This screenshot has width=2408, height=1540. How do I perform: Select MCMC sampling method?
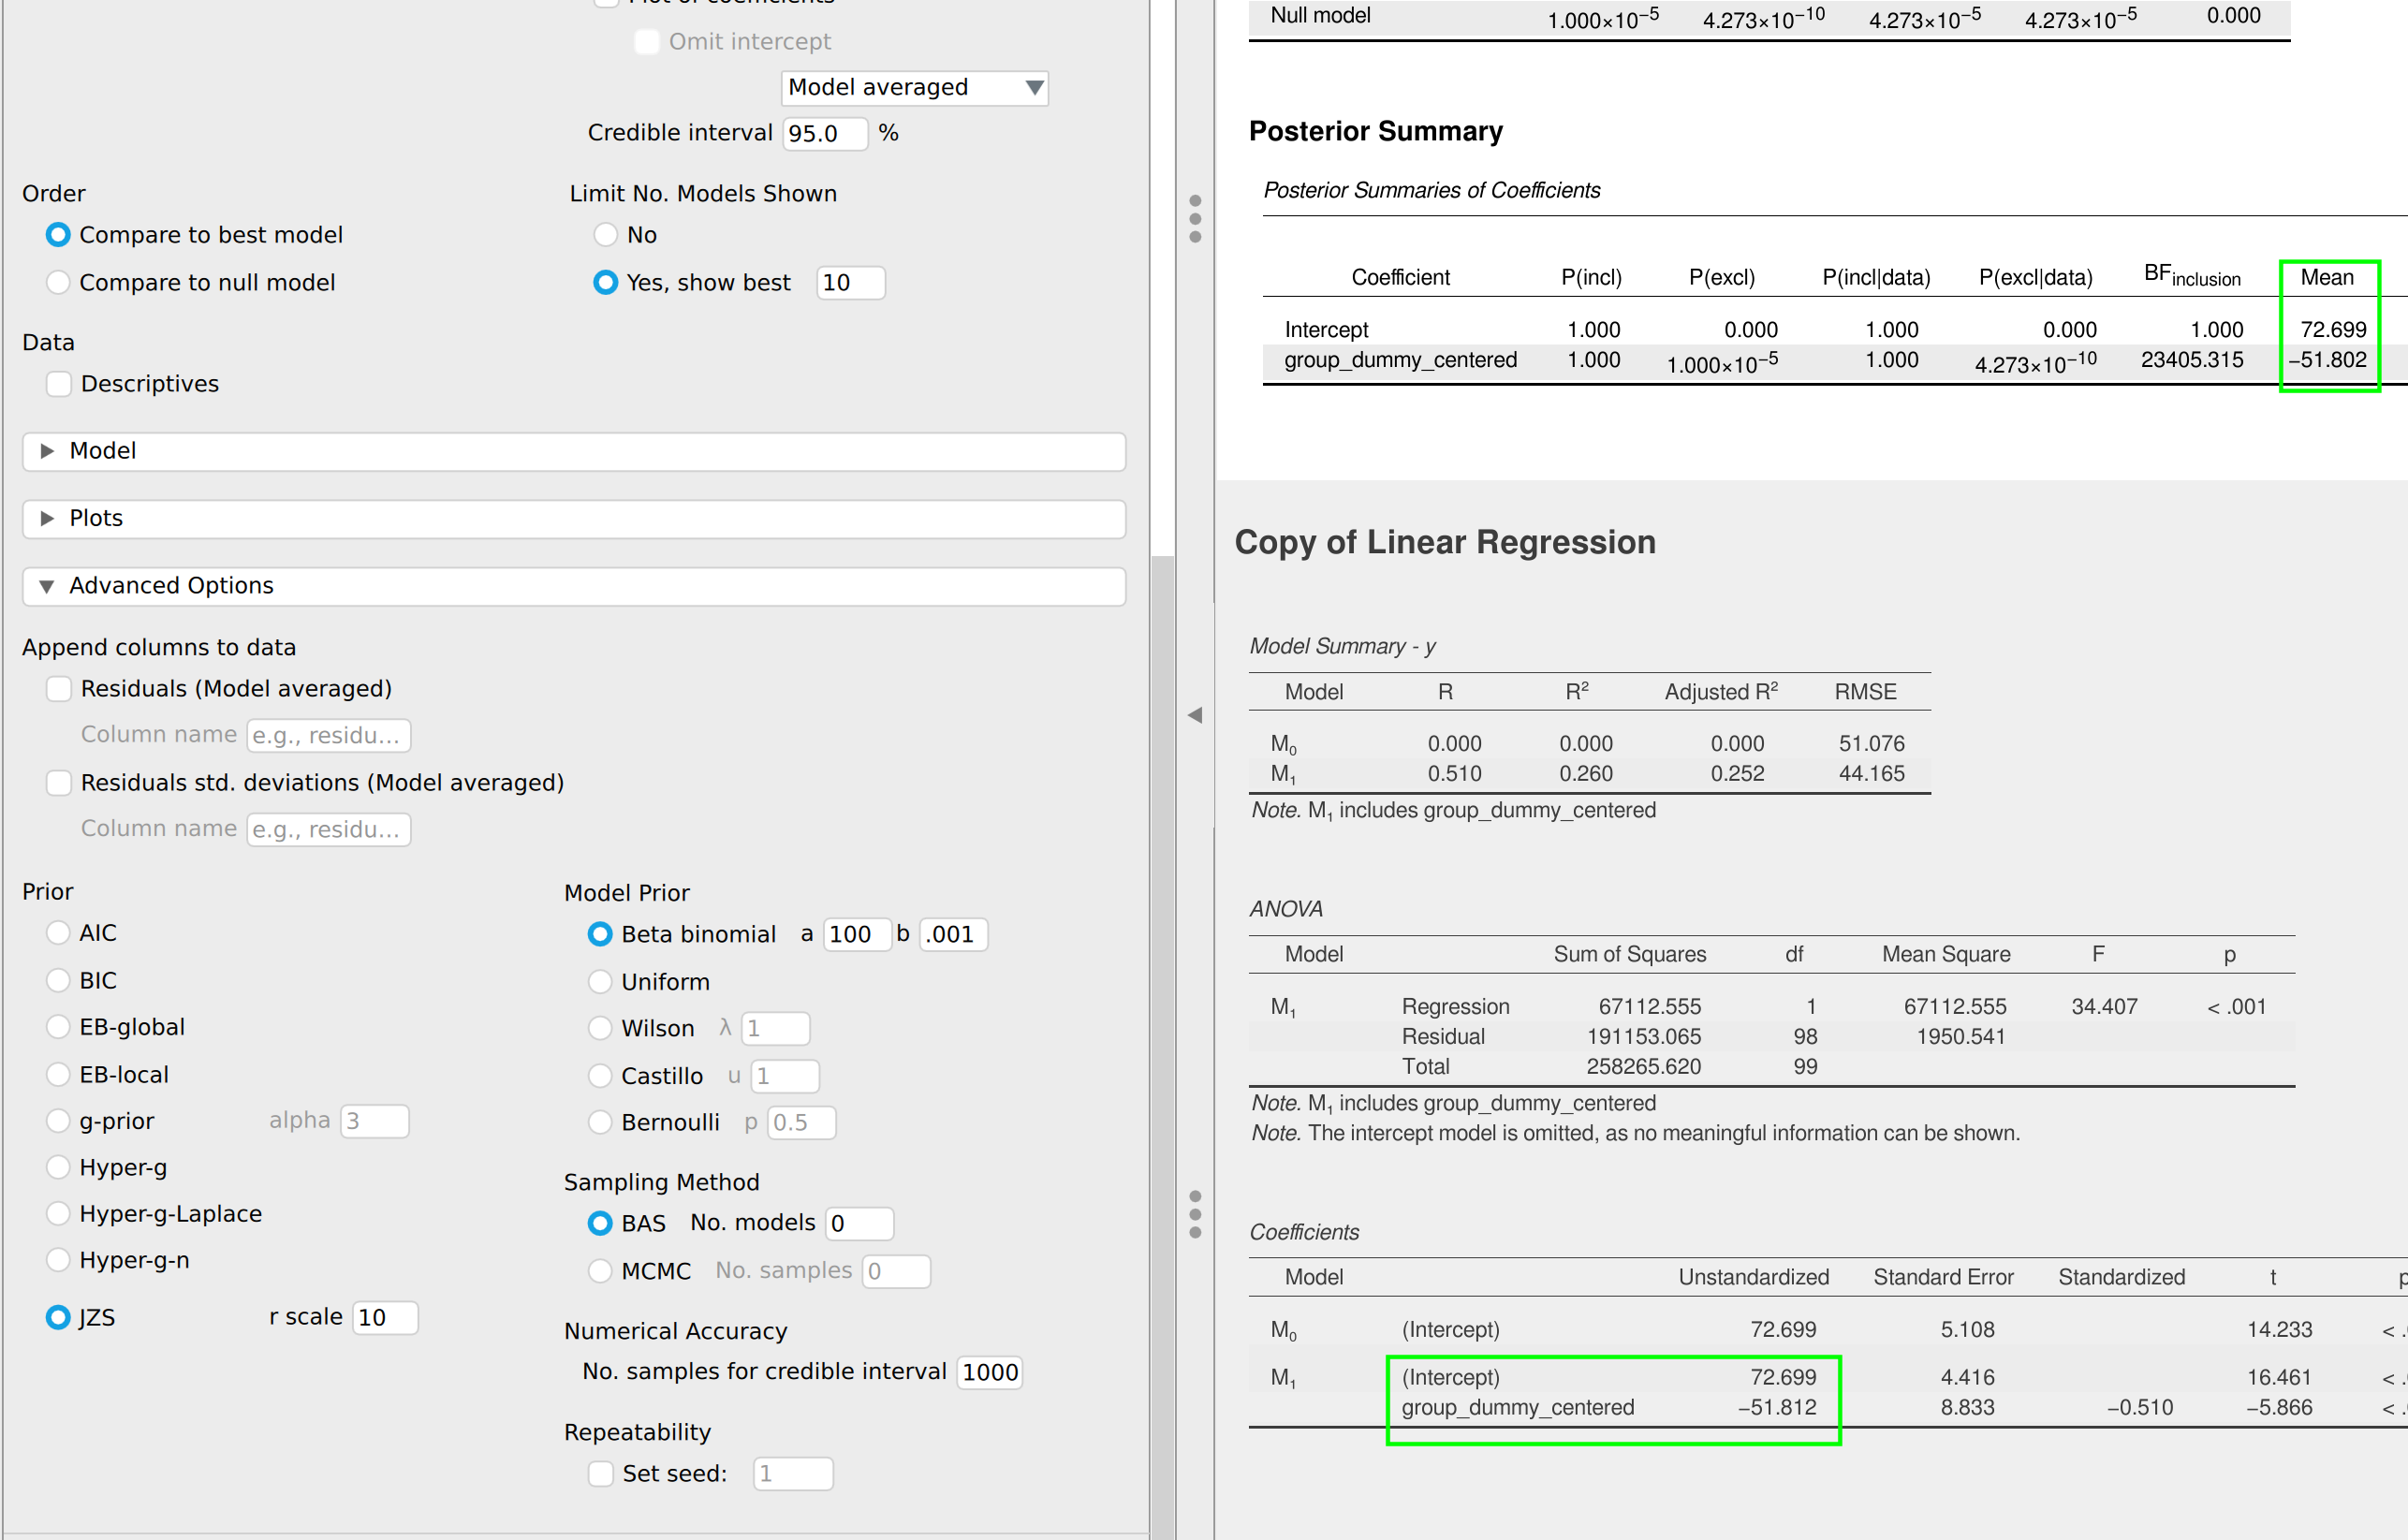tap(600, 1272)
